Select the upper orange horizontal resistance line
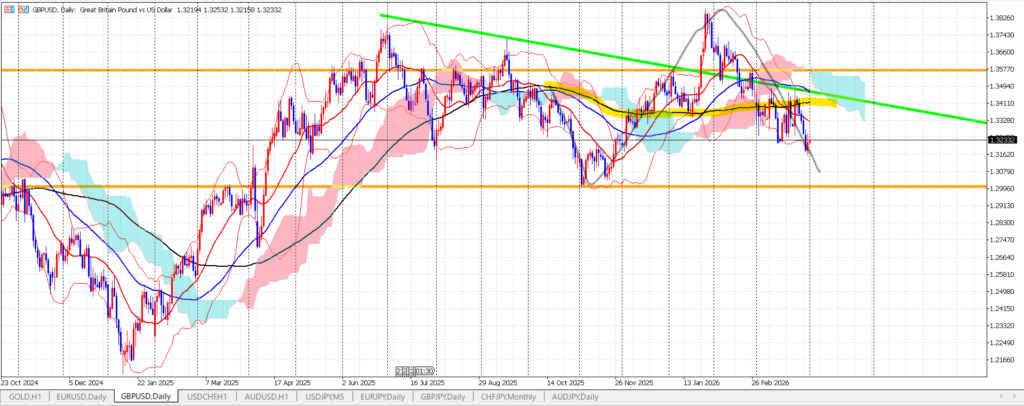The width and height of the screenshot is (1024, 406). click(x=200, y=70)
